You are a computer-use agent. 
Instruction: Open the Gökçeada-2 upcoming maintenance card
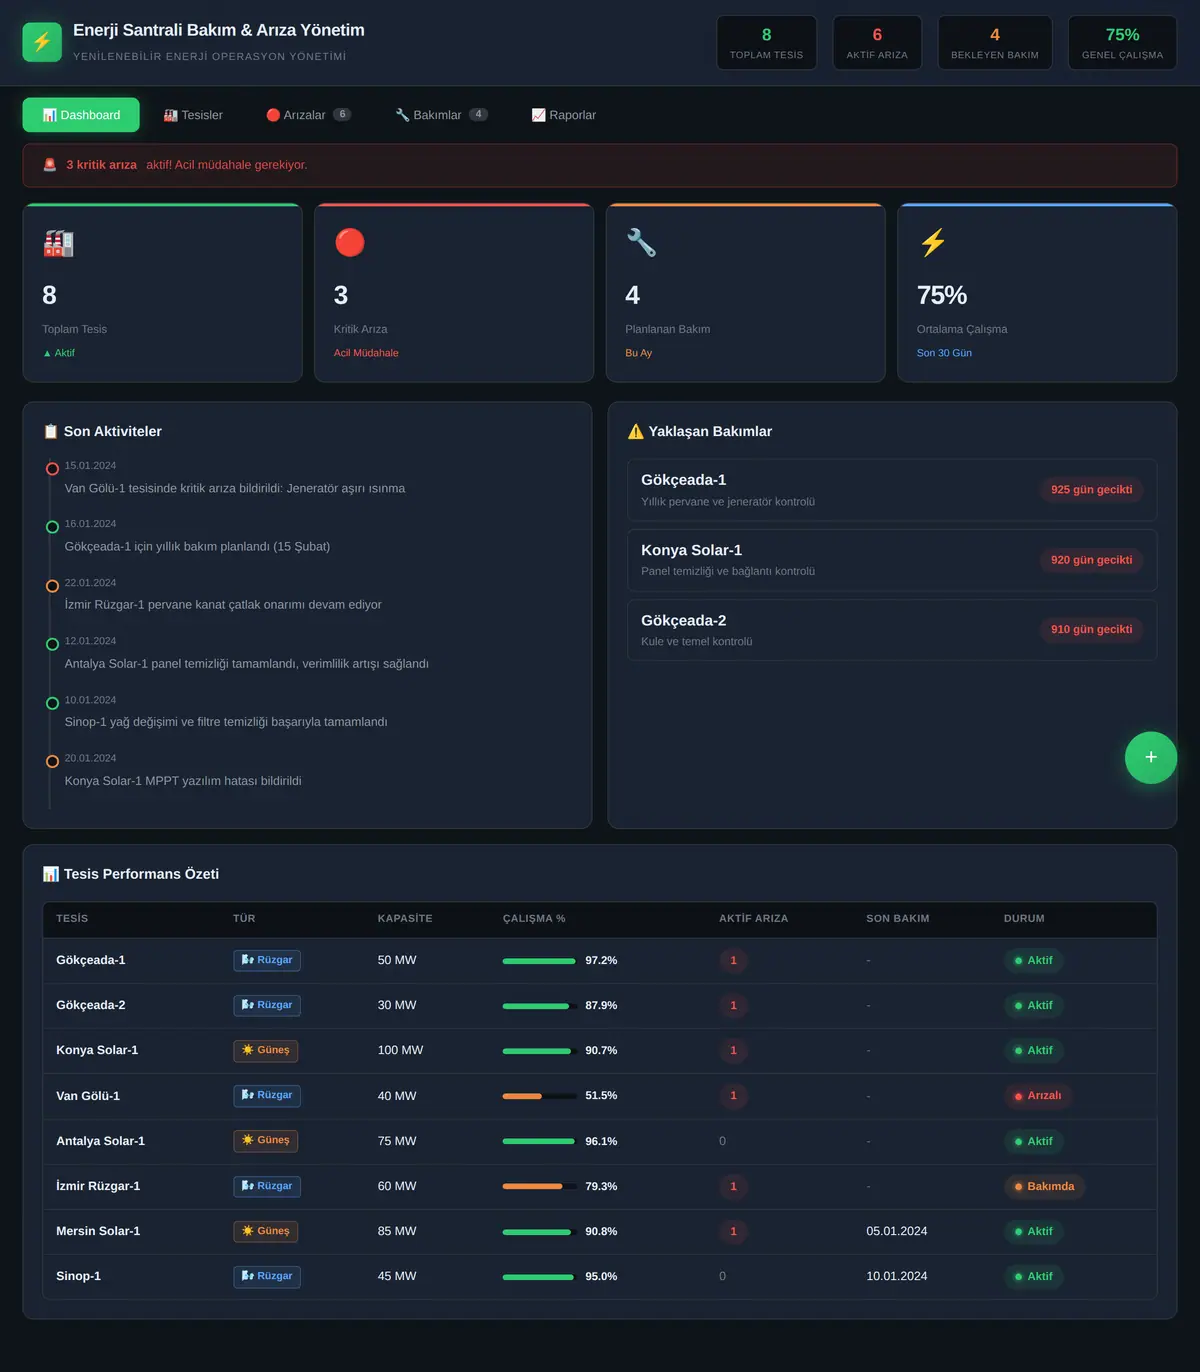tap(892, 630)
